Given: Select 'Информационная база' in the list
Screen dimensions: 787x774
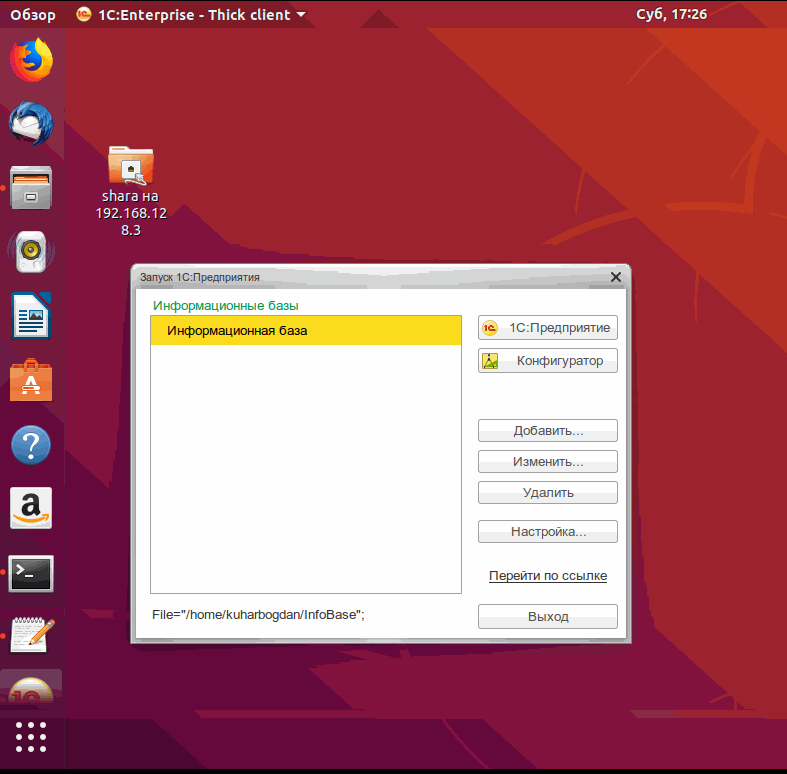Looking at the screenshot, I should 305,331.
